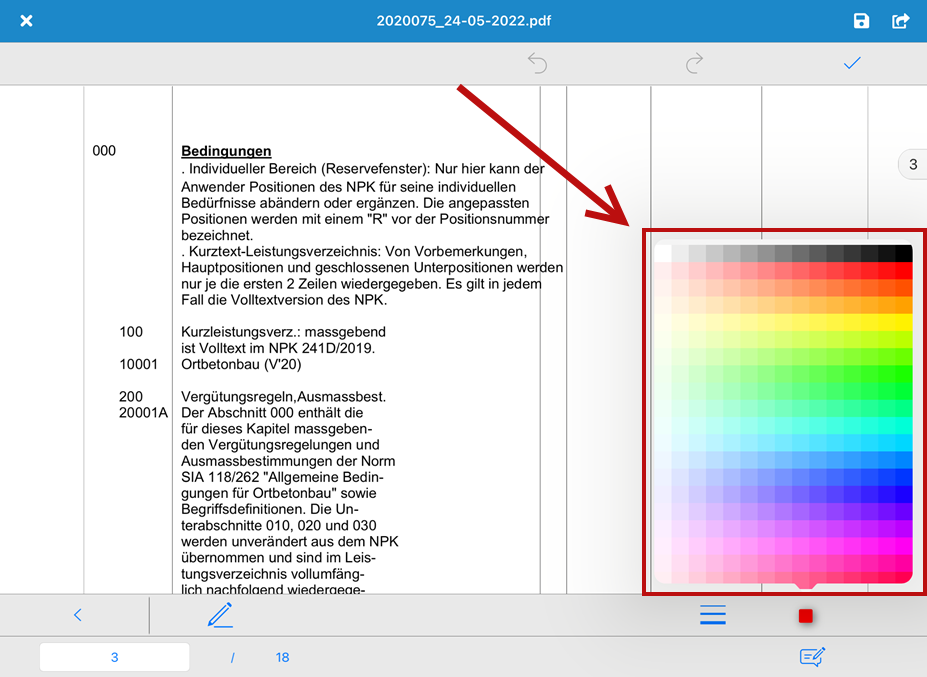Screen dimensions: 927x677
Task: Close the PDF with the X icon
Action: (x=27, y=21)
